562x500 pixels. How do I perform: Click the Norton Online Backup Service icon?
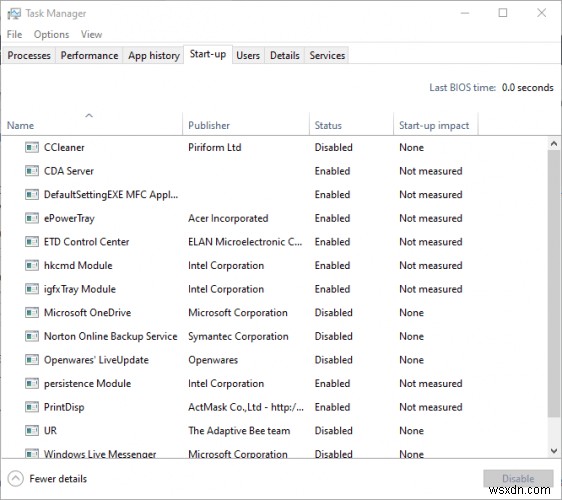[x=32, y=337]
